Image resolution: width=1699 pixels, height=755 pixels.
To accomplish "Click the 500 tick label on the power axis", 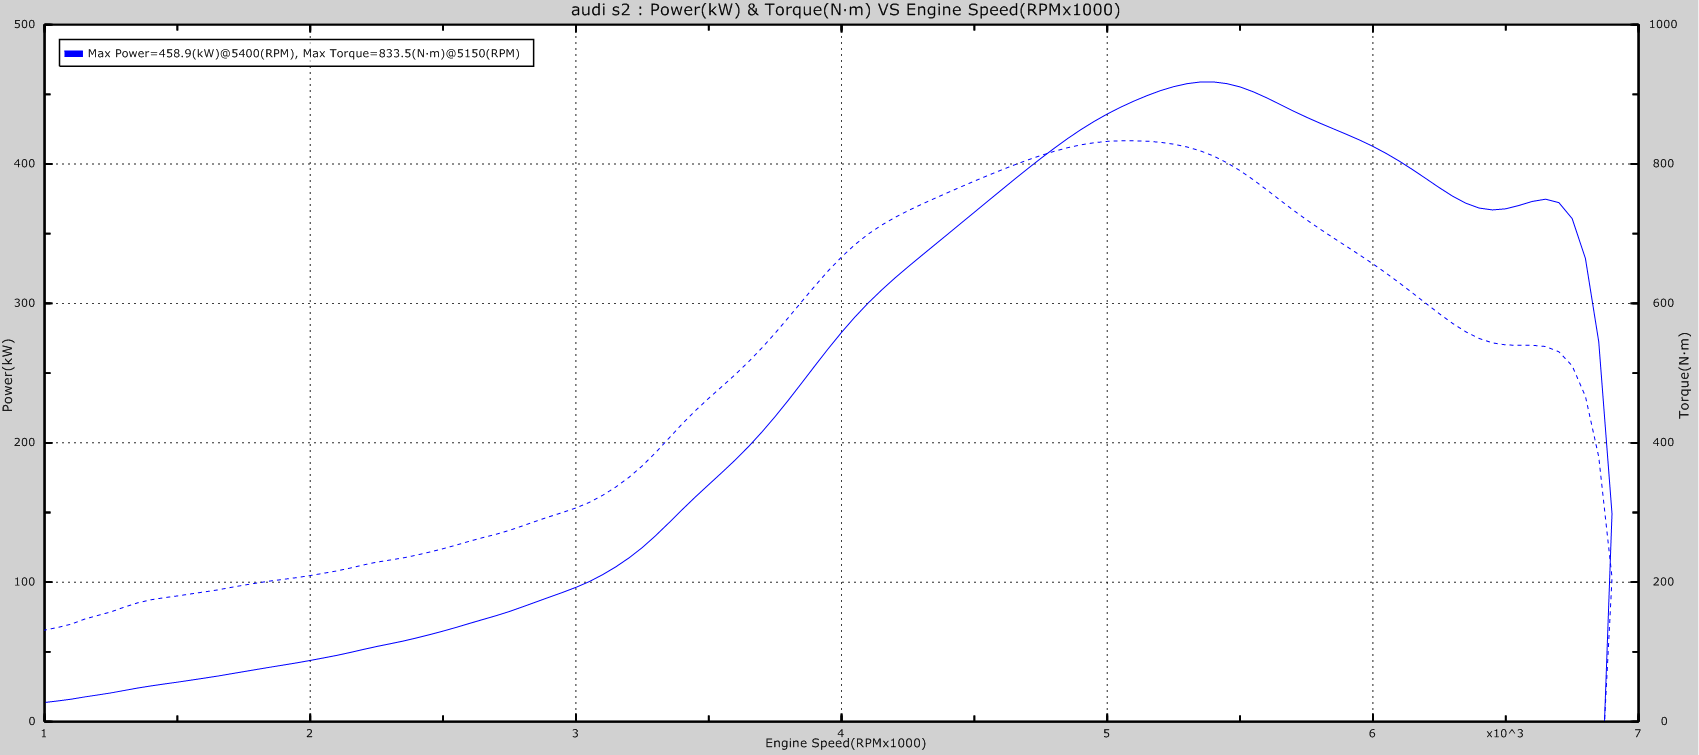I will (25, 25).
